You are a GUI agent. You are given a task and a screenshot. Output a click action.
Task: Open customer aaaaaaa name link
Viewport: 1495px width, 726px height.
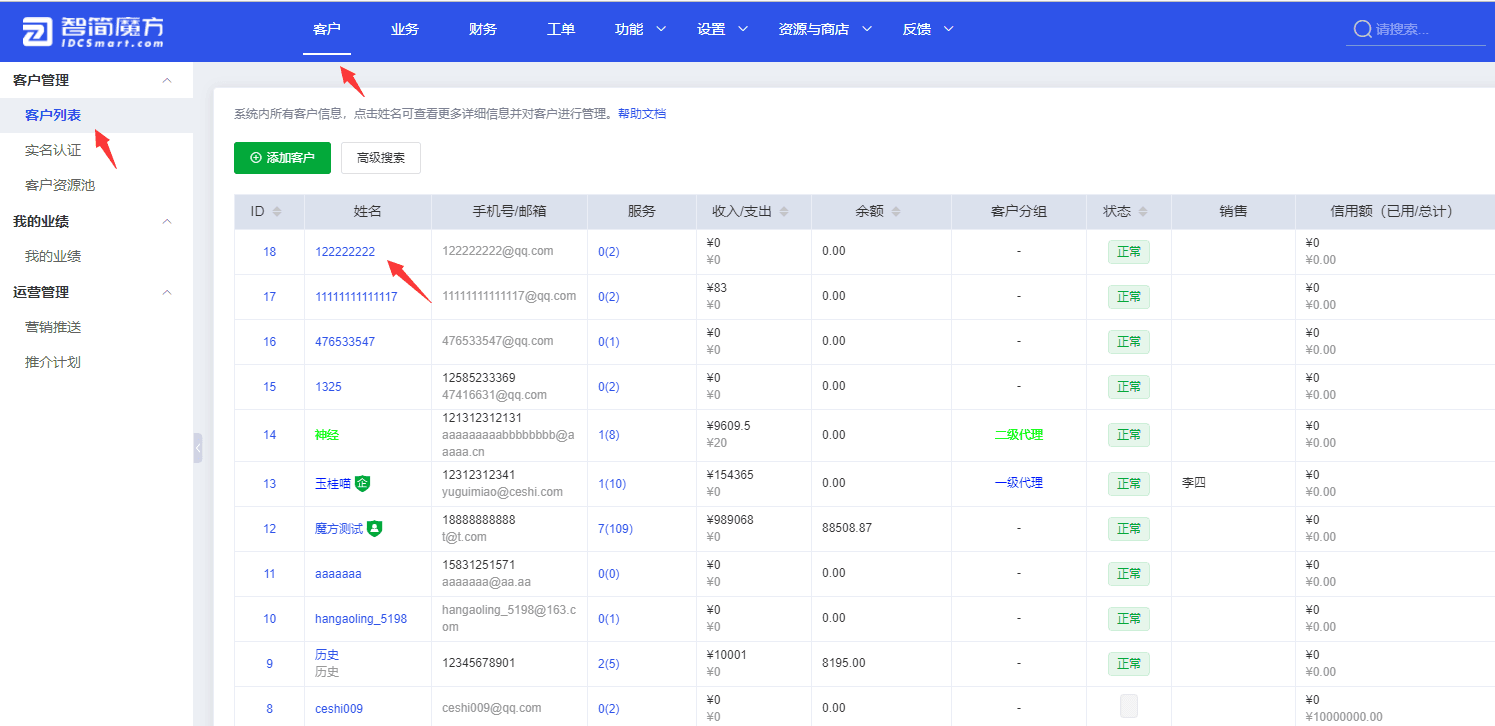coord(338,574)
